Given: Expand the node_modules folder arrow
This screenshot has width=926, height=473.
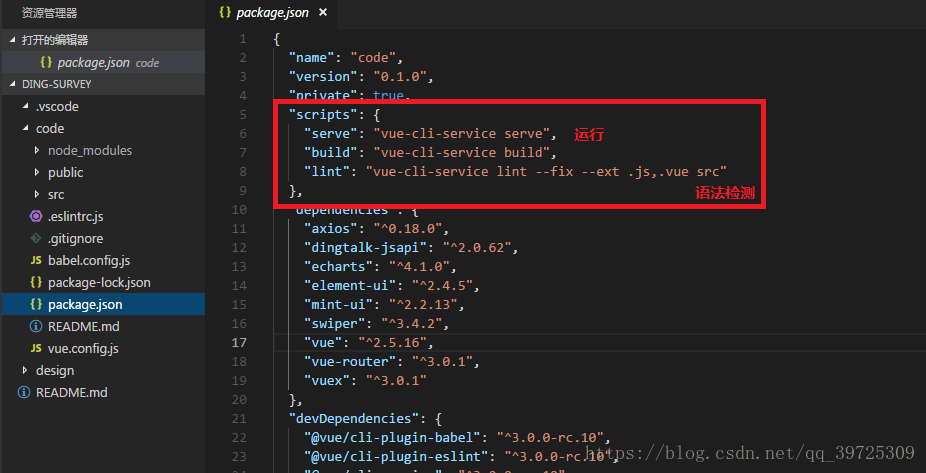Looking at the screenshot, I should coord(37,151).
